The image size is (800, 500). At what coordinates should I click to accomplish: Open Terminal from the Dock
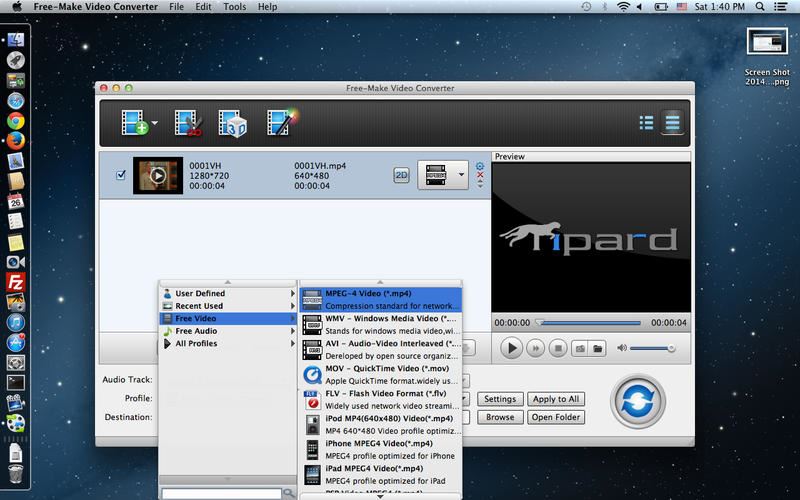16,383
